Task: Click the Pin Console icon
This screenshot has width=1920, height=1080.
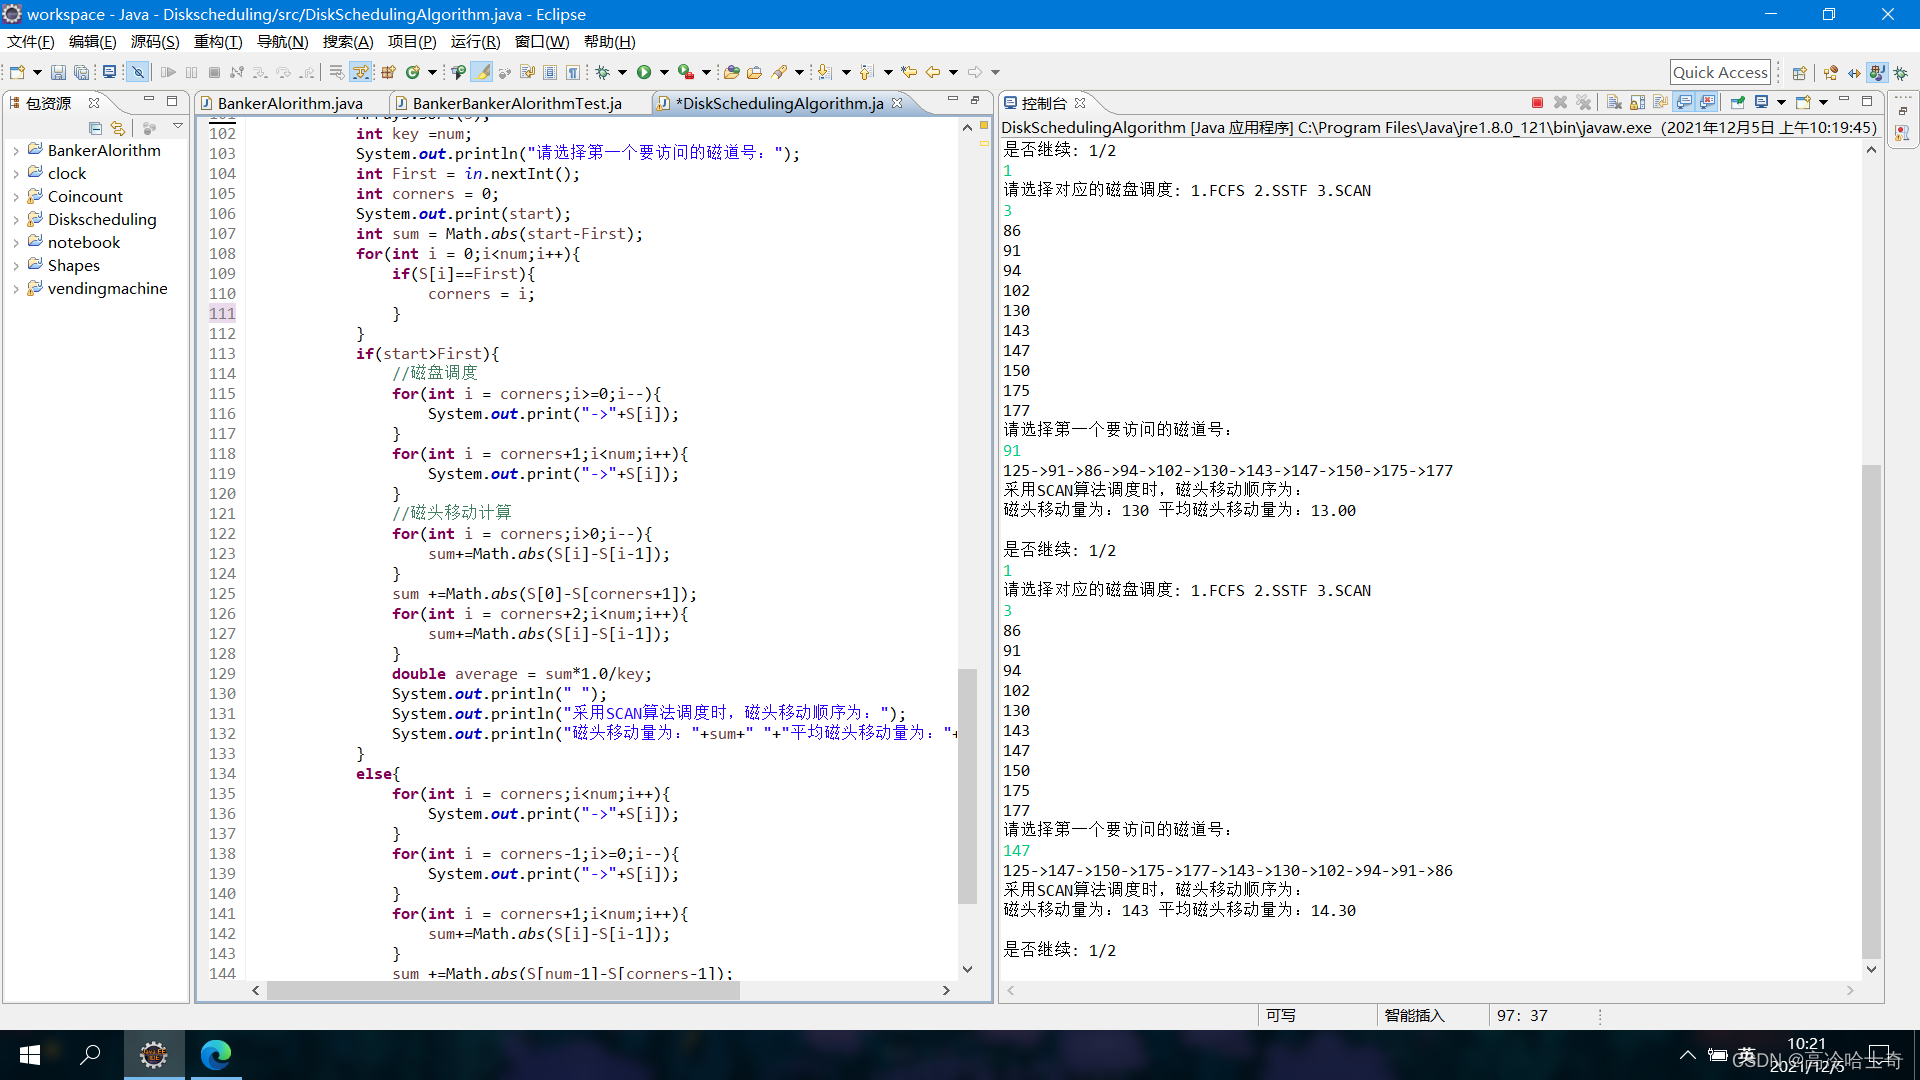Action: (1738, 103)
